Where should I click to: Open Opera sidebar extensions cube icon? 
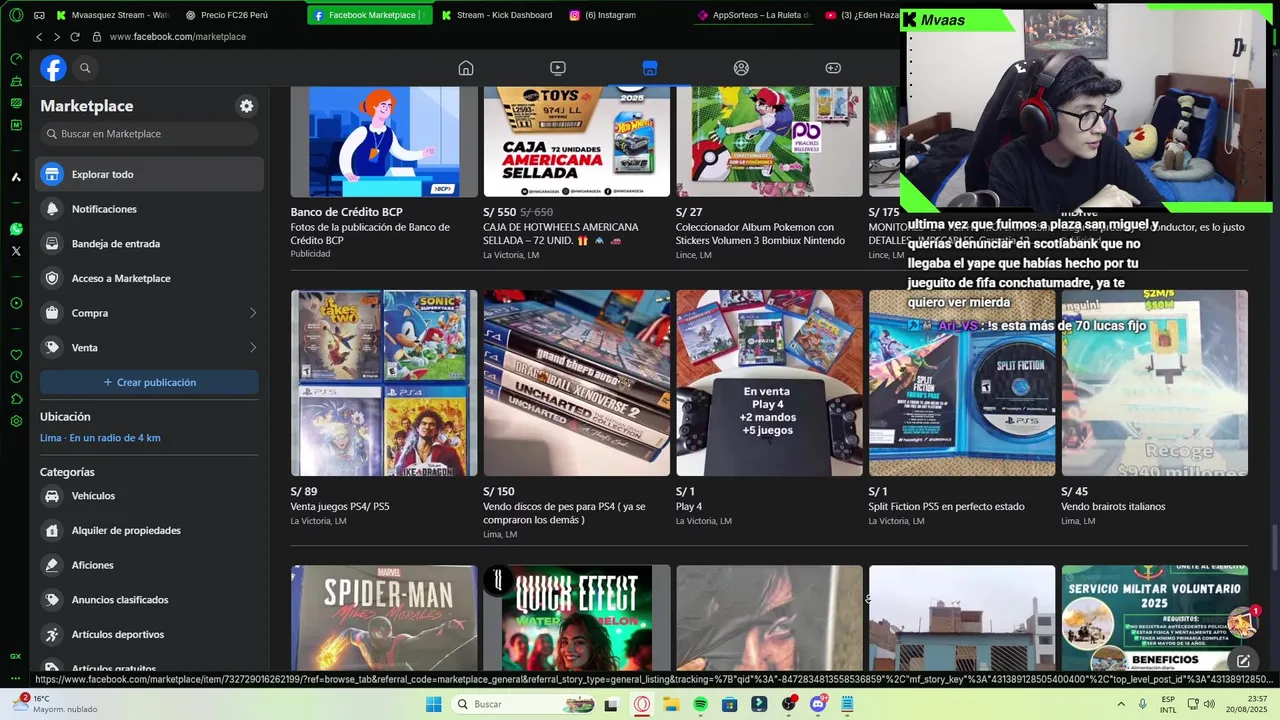(16, 399)
